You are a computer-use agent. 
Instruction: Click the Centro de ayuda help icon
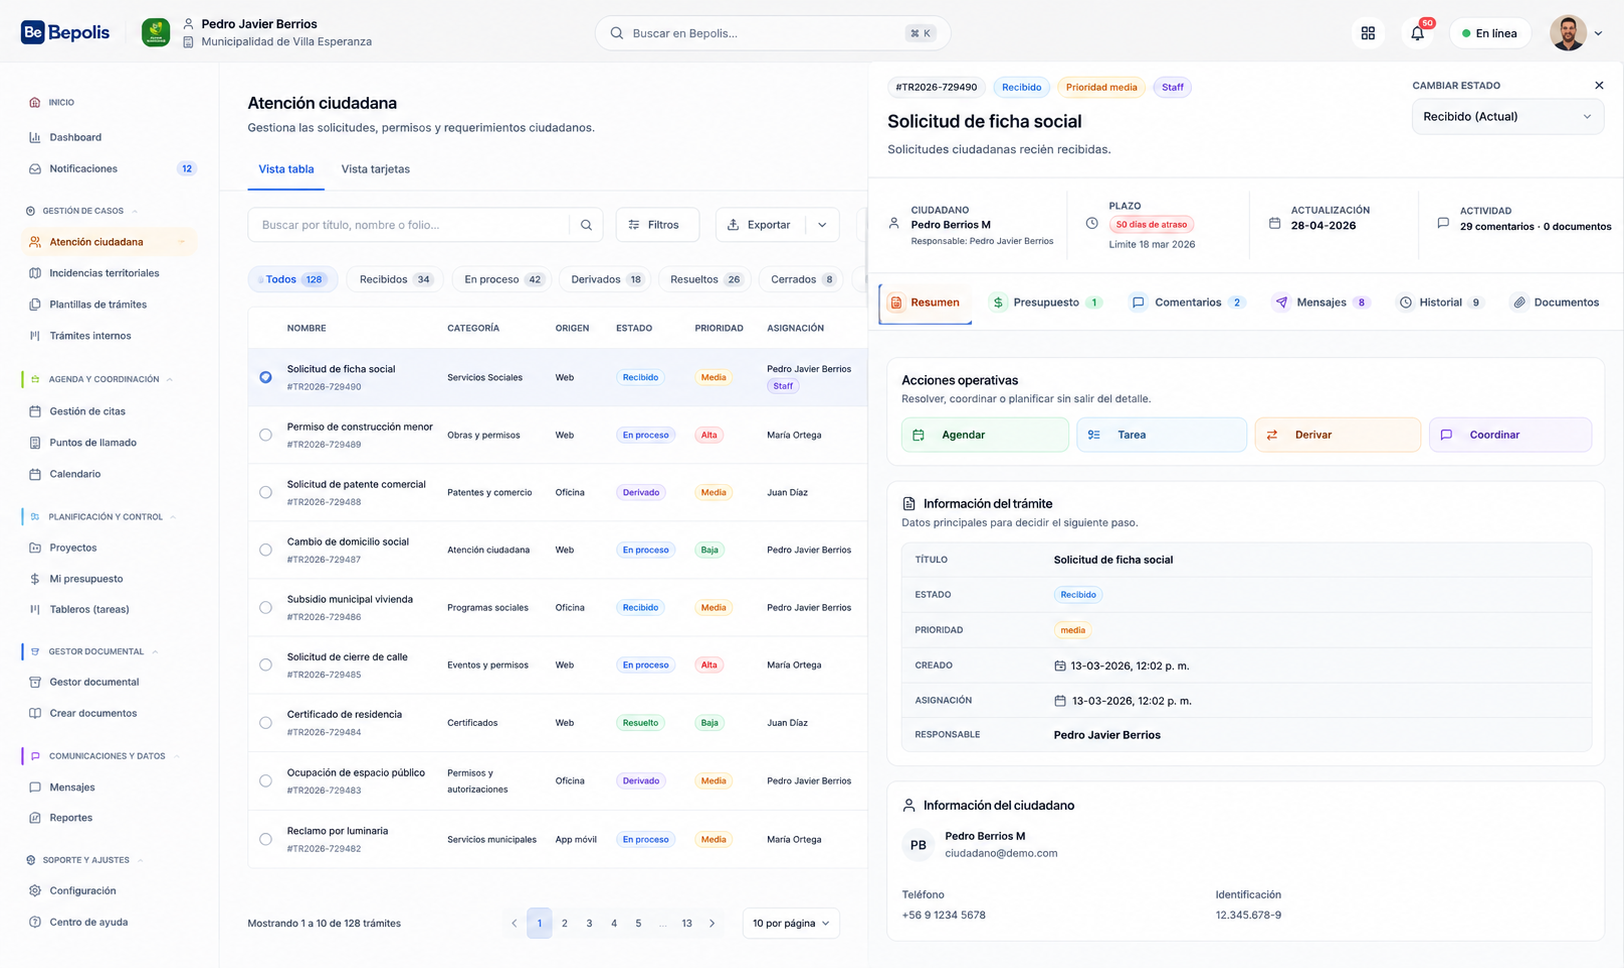35,922
